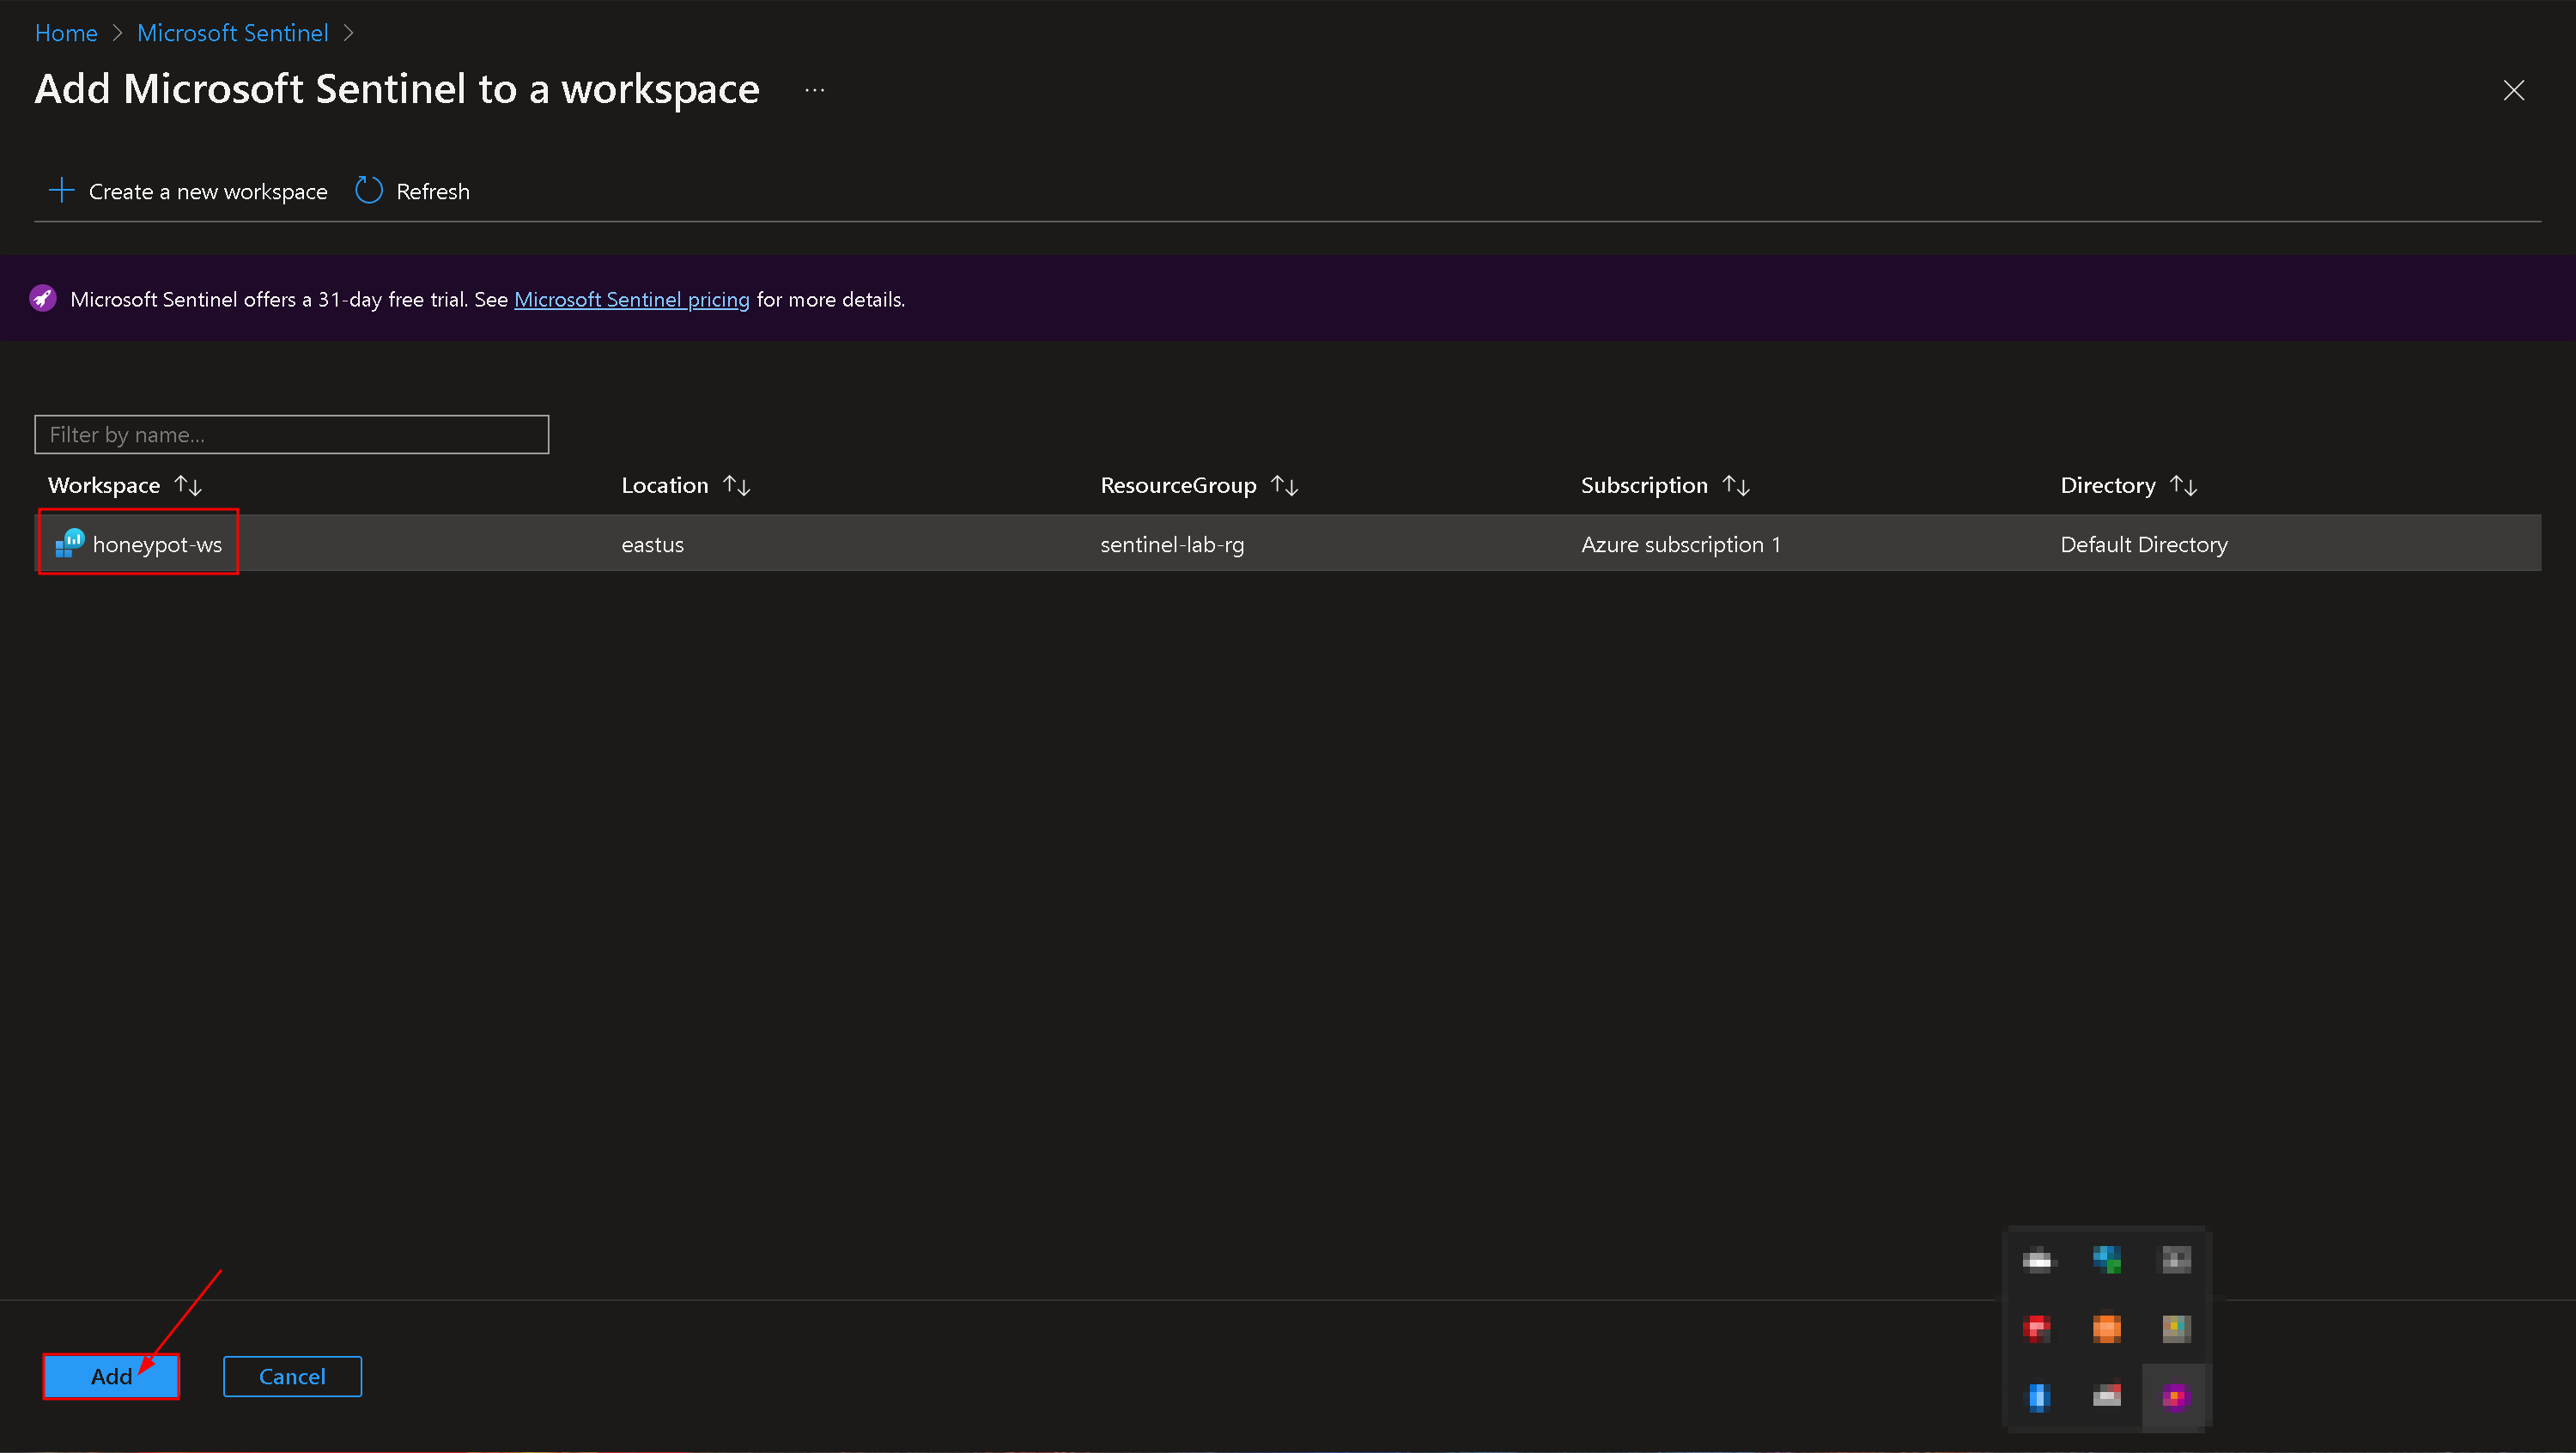The width and height of the screenshot is (2576, 1453).
Task: Open the Microsoft Sentinel breadcrumb
Action: (232, 32)
